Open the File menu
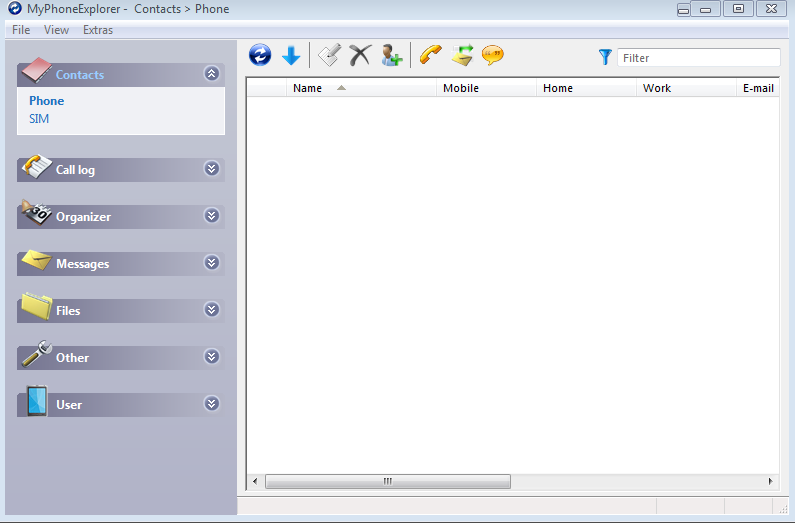This screenshot has height=523, width=795. [x=21, y=30]
